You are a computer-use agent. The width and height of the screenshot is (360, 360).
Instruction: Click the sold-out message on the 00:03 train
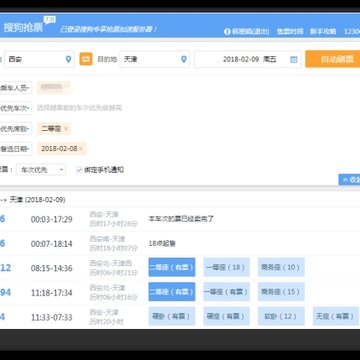[181, 219]
